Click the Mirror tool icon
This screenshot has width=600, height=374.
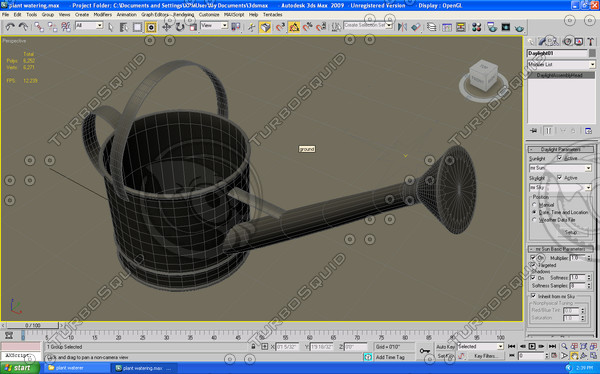point(402,27)
